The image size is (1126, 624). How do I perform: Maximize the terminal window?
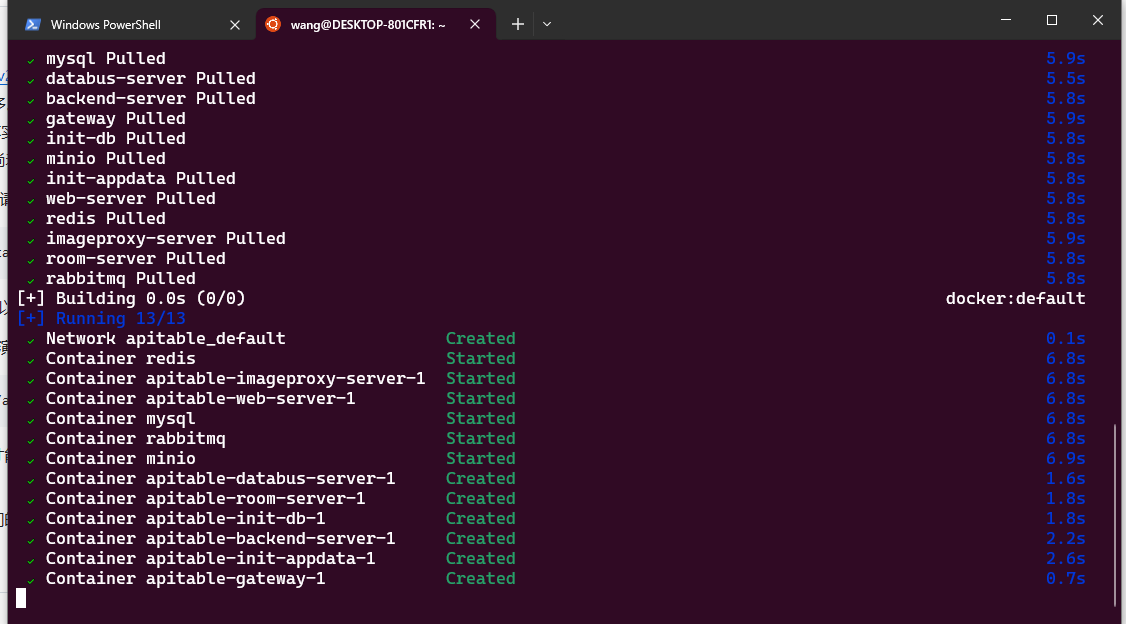point(1052,20)
